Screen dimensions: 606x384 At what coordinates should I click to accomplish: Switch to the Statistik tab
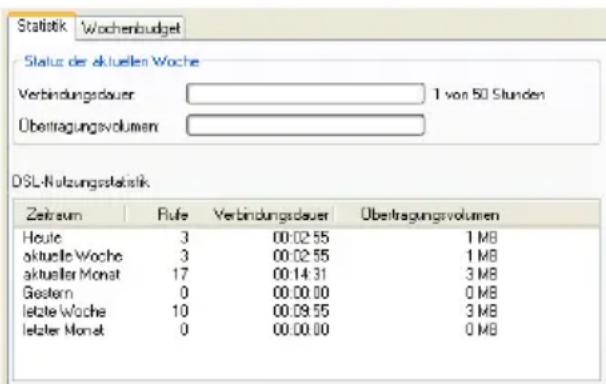[42, 26]
